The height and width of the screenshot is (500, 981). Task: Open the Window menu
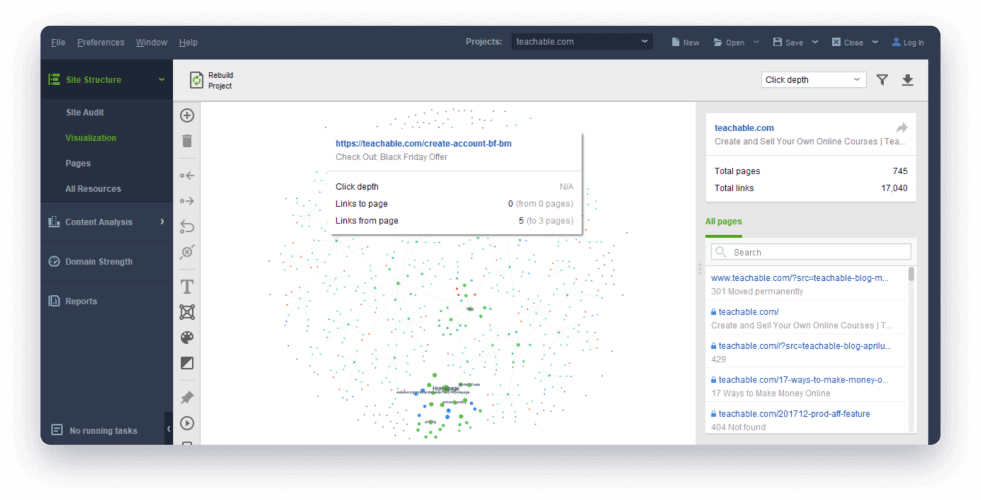click(151, 42)
